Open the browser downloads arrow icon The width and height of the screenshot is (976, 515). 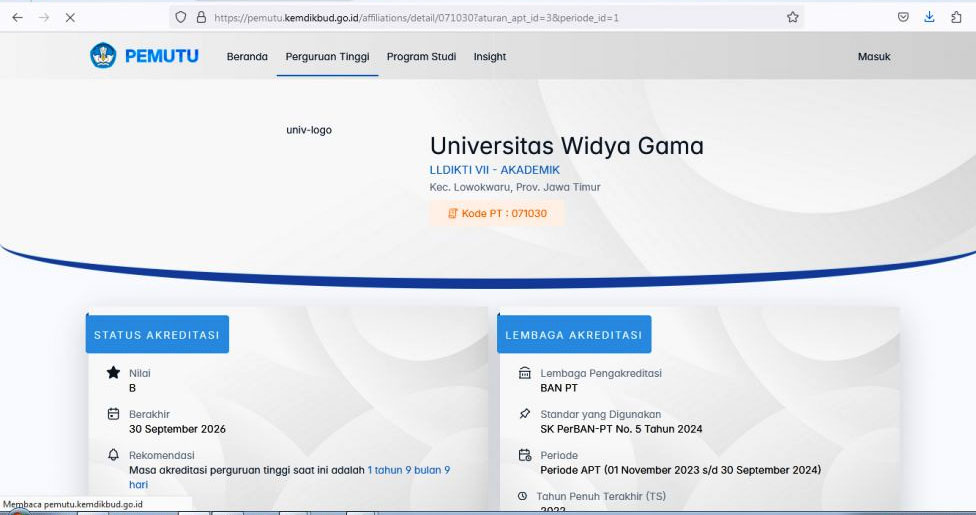[929, 17]
